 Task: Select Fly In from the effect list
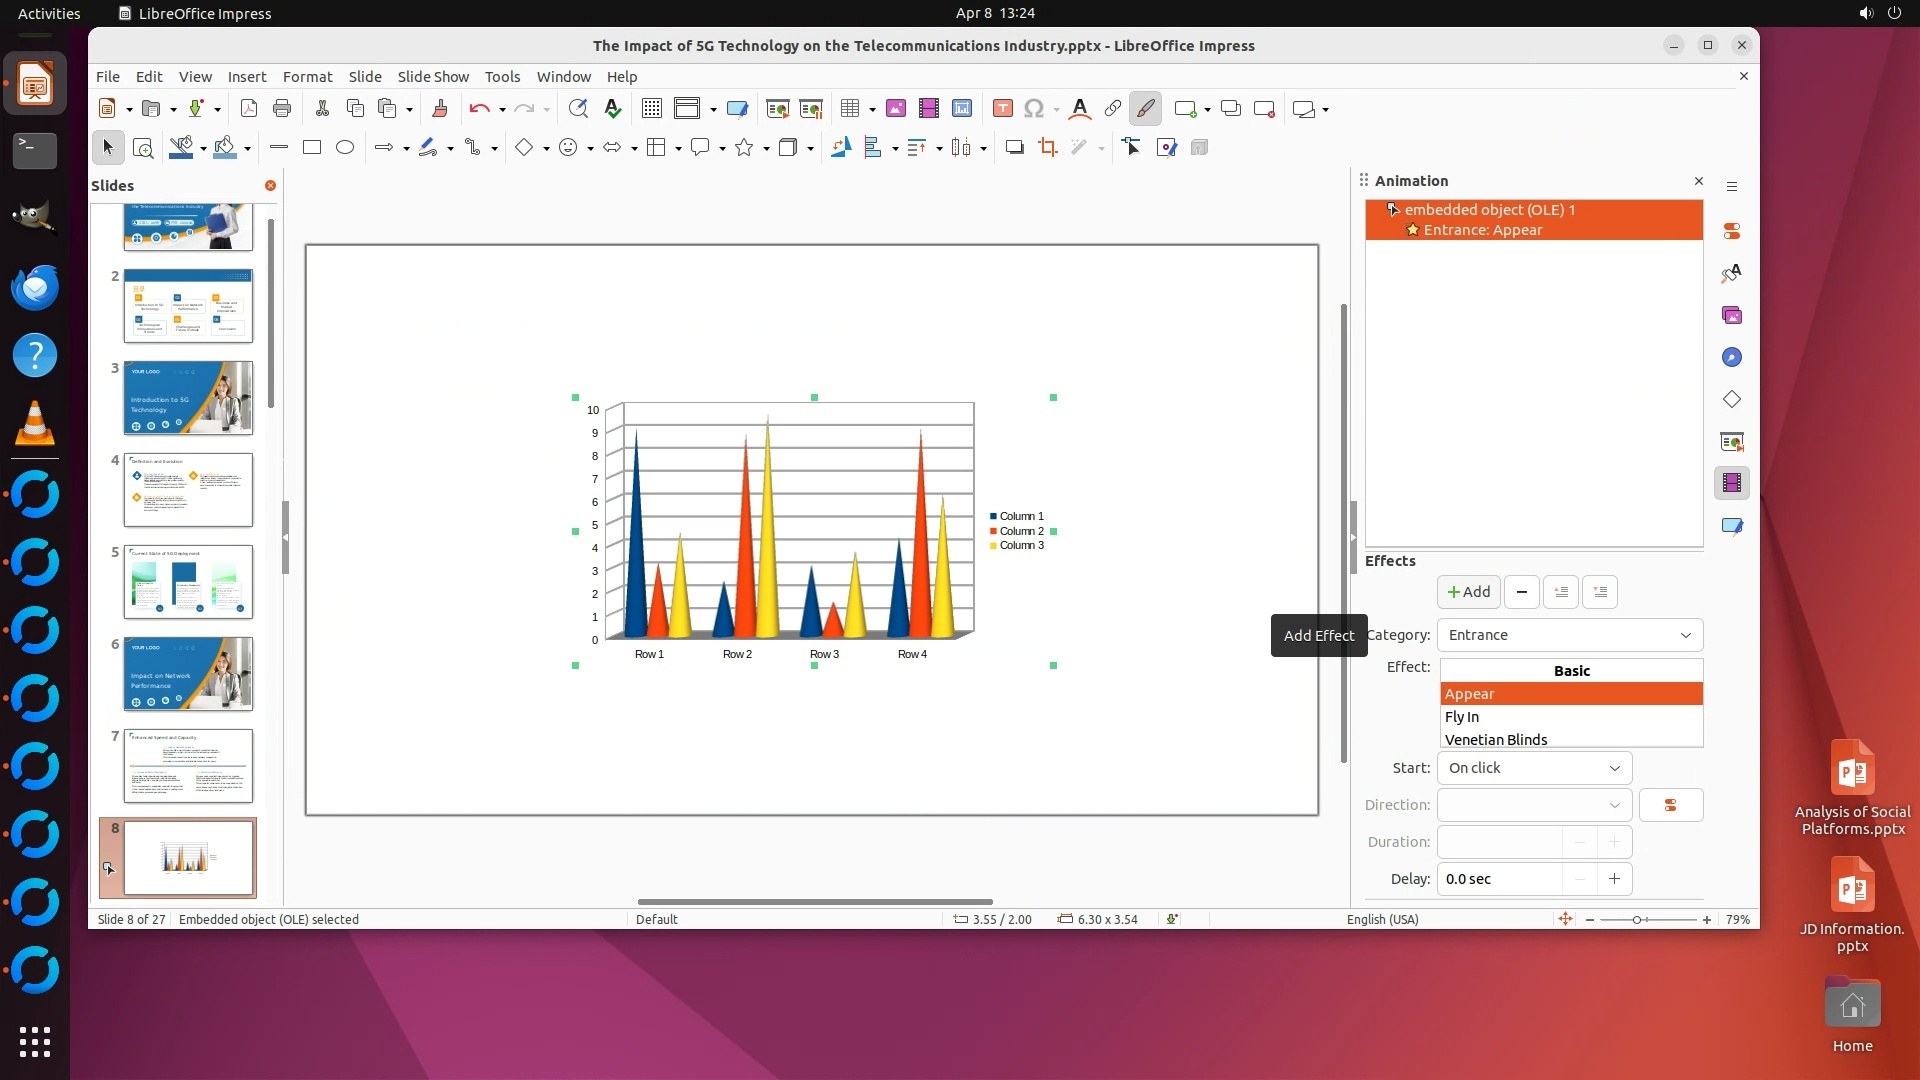click(1462, 717)
